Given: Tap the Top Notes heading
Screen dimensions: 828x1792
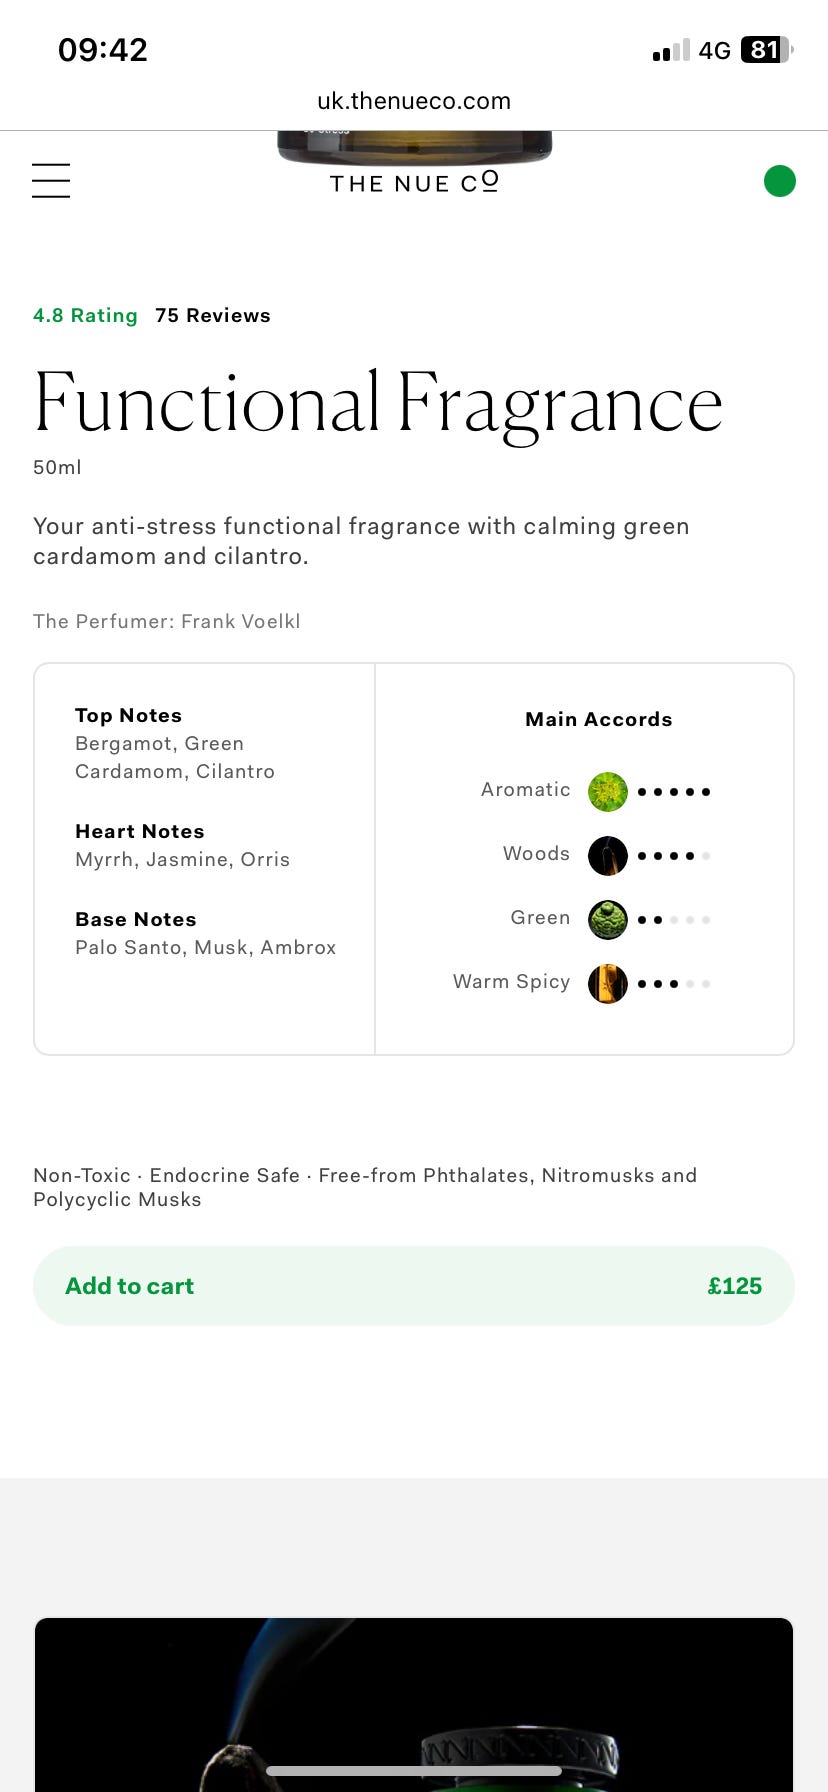Looking at the screenshot, I should click(128, 716).
